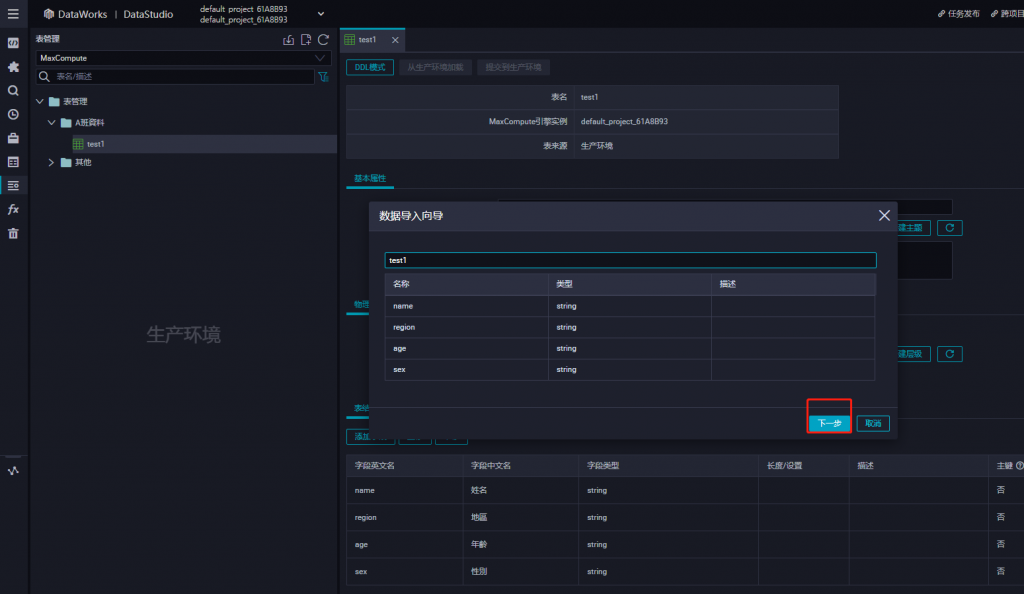1024x594 pixels.
Task: Switch to the test1 editor tab
Action: (367, 40)
